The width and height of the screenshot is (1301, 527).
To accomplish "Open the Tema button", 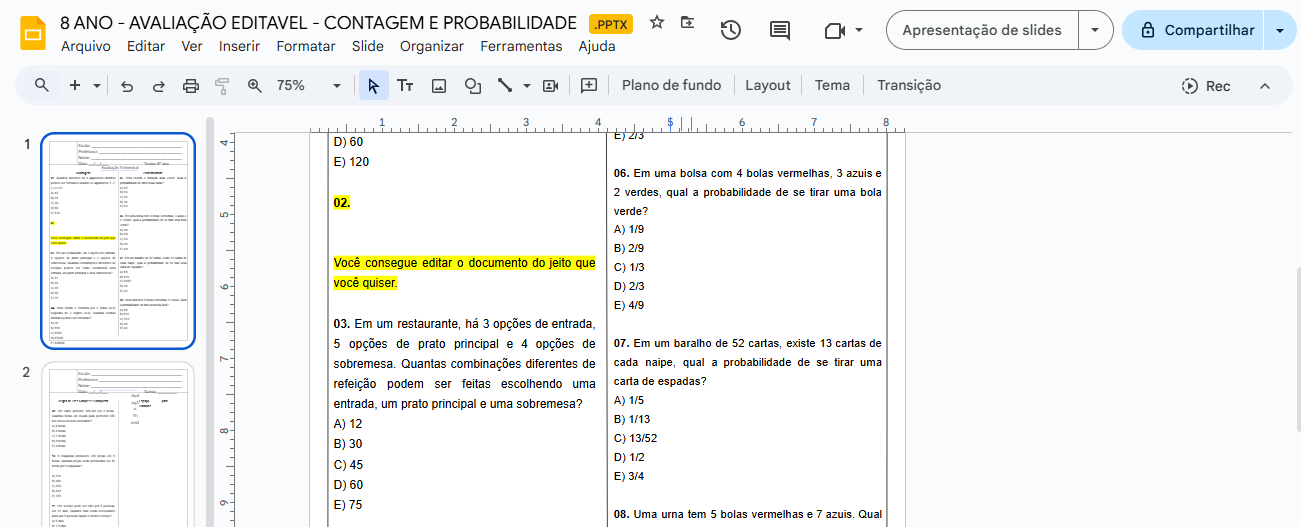I will click(832, 86).
